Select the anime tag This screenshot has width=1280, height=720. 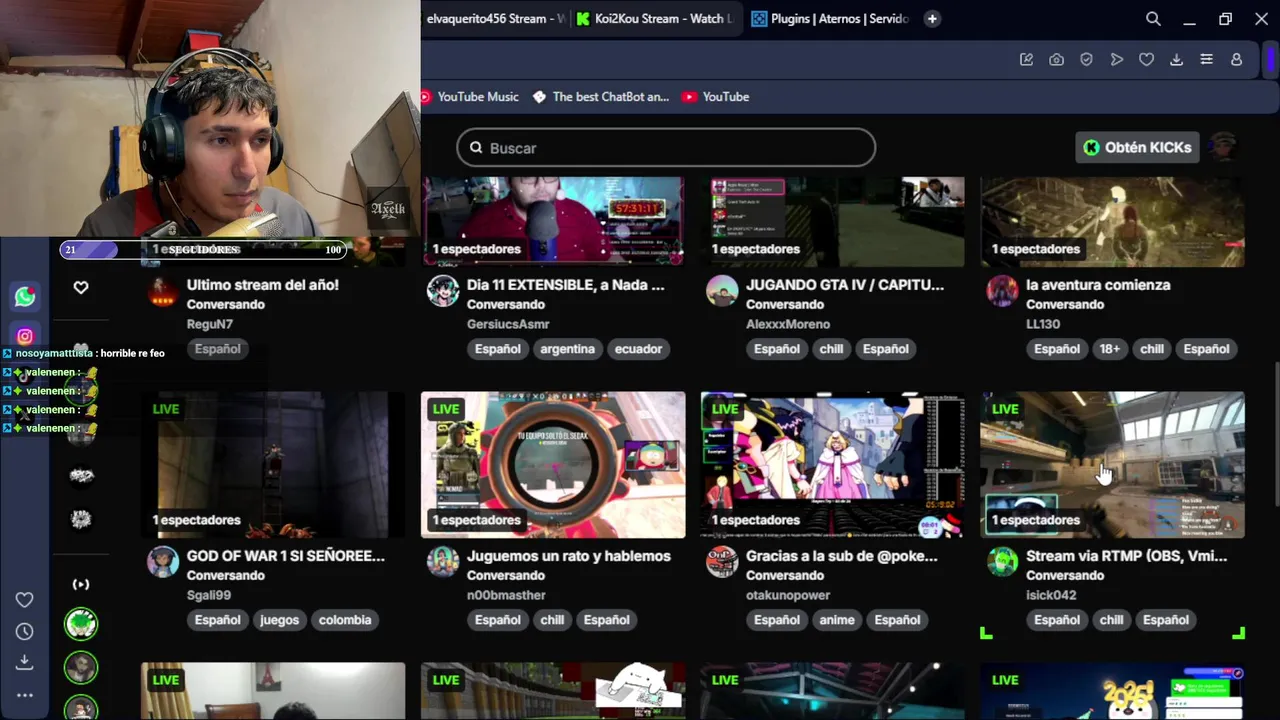837,620
